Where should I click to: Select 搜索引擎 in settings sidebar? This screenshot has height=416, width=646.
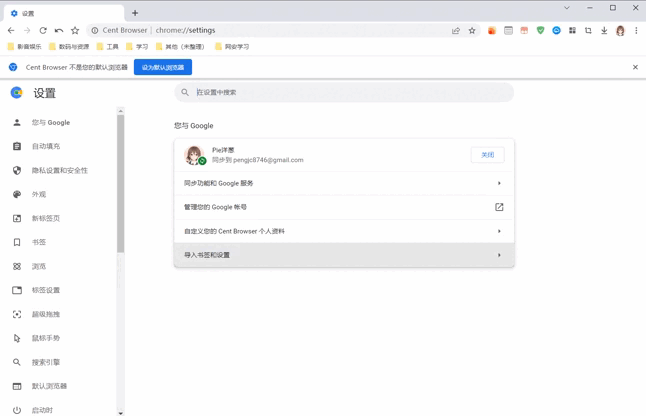46,362
